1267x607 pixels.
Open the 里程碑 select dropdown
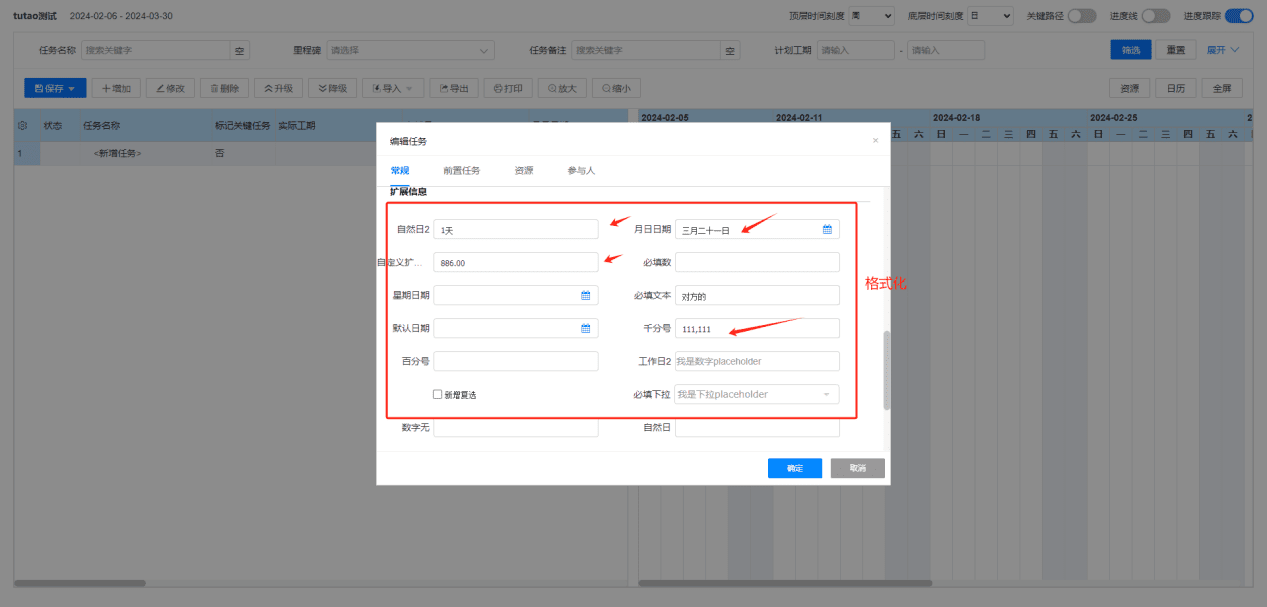click(x=411, y=50)
